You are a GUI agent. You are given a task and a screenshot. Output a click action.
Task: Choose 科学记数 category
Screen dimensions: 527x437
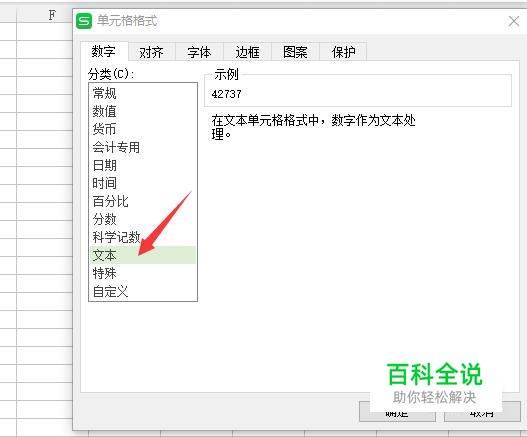[143, 237]
